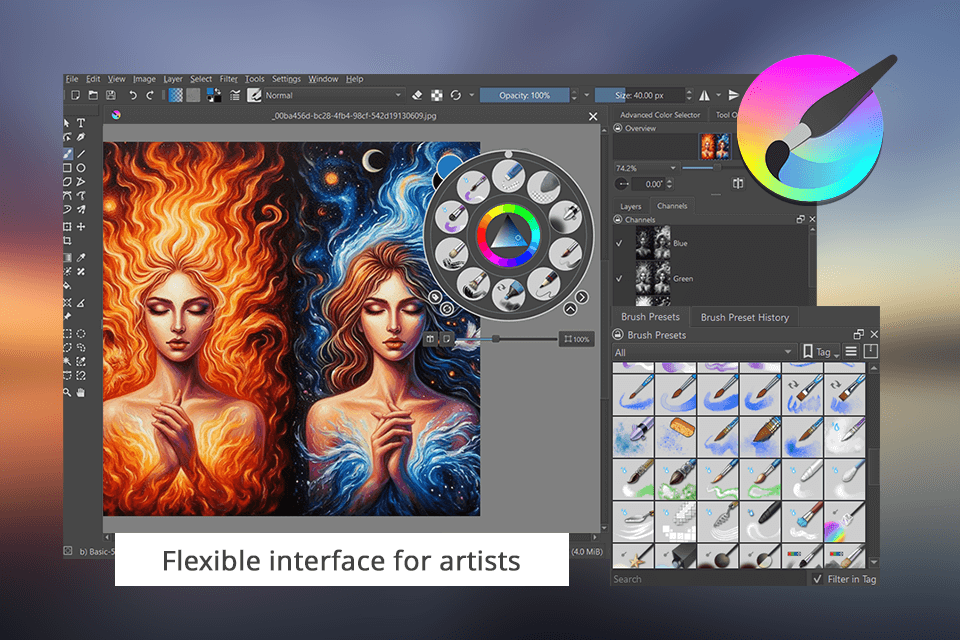Select the Gradient tool
This screenshot has height=640, width=960.
point(67,257)
